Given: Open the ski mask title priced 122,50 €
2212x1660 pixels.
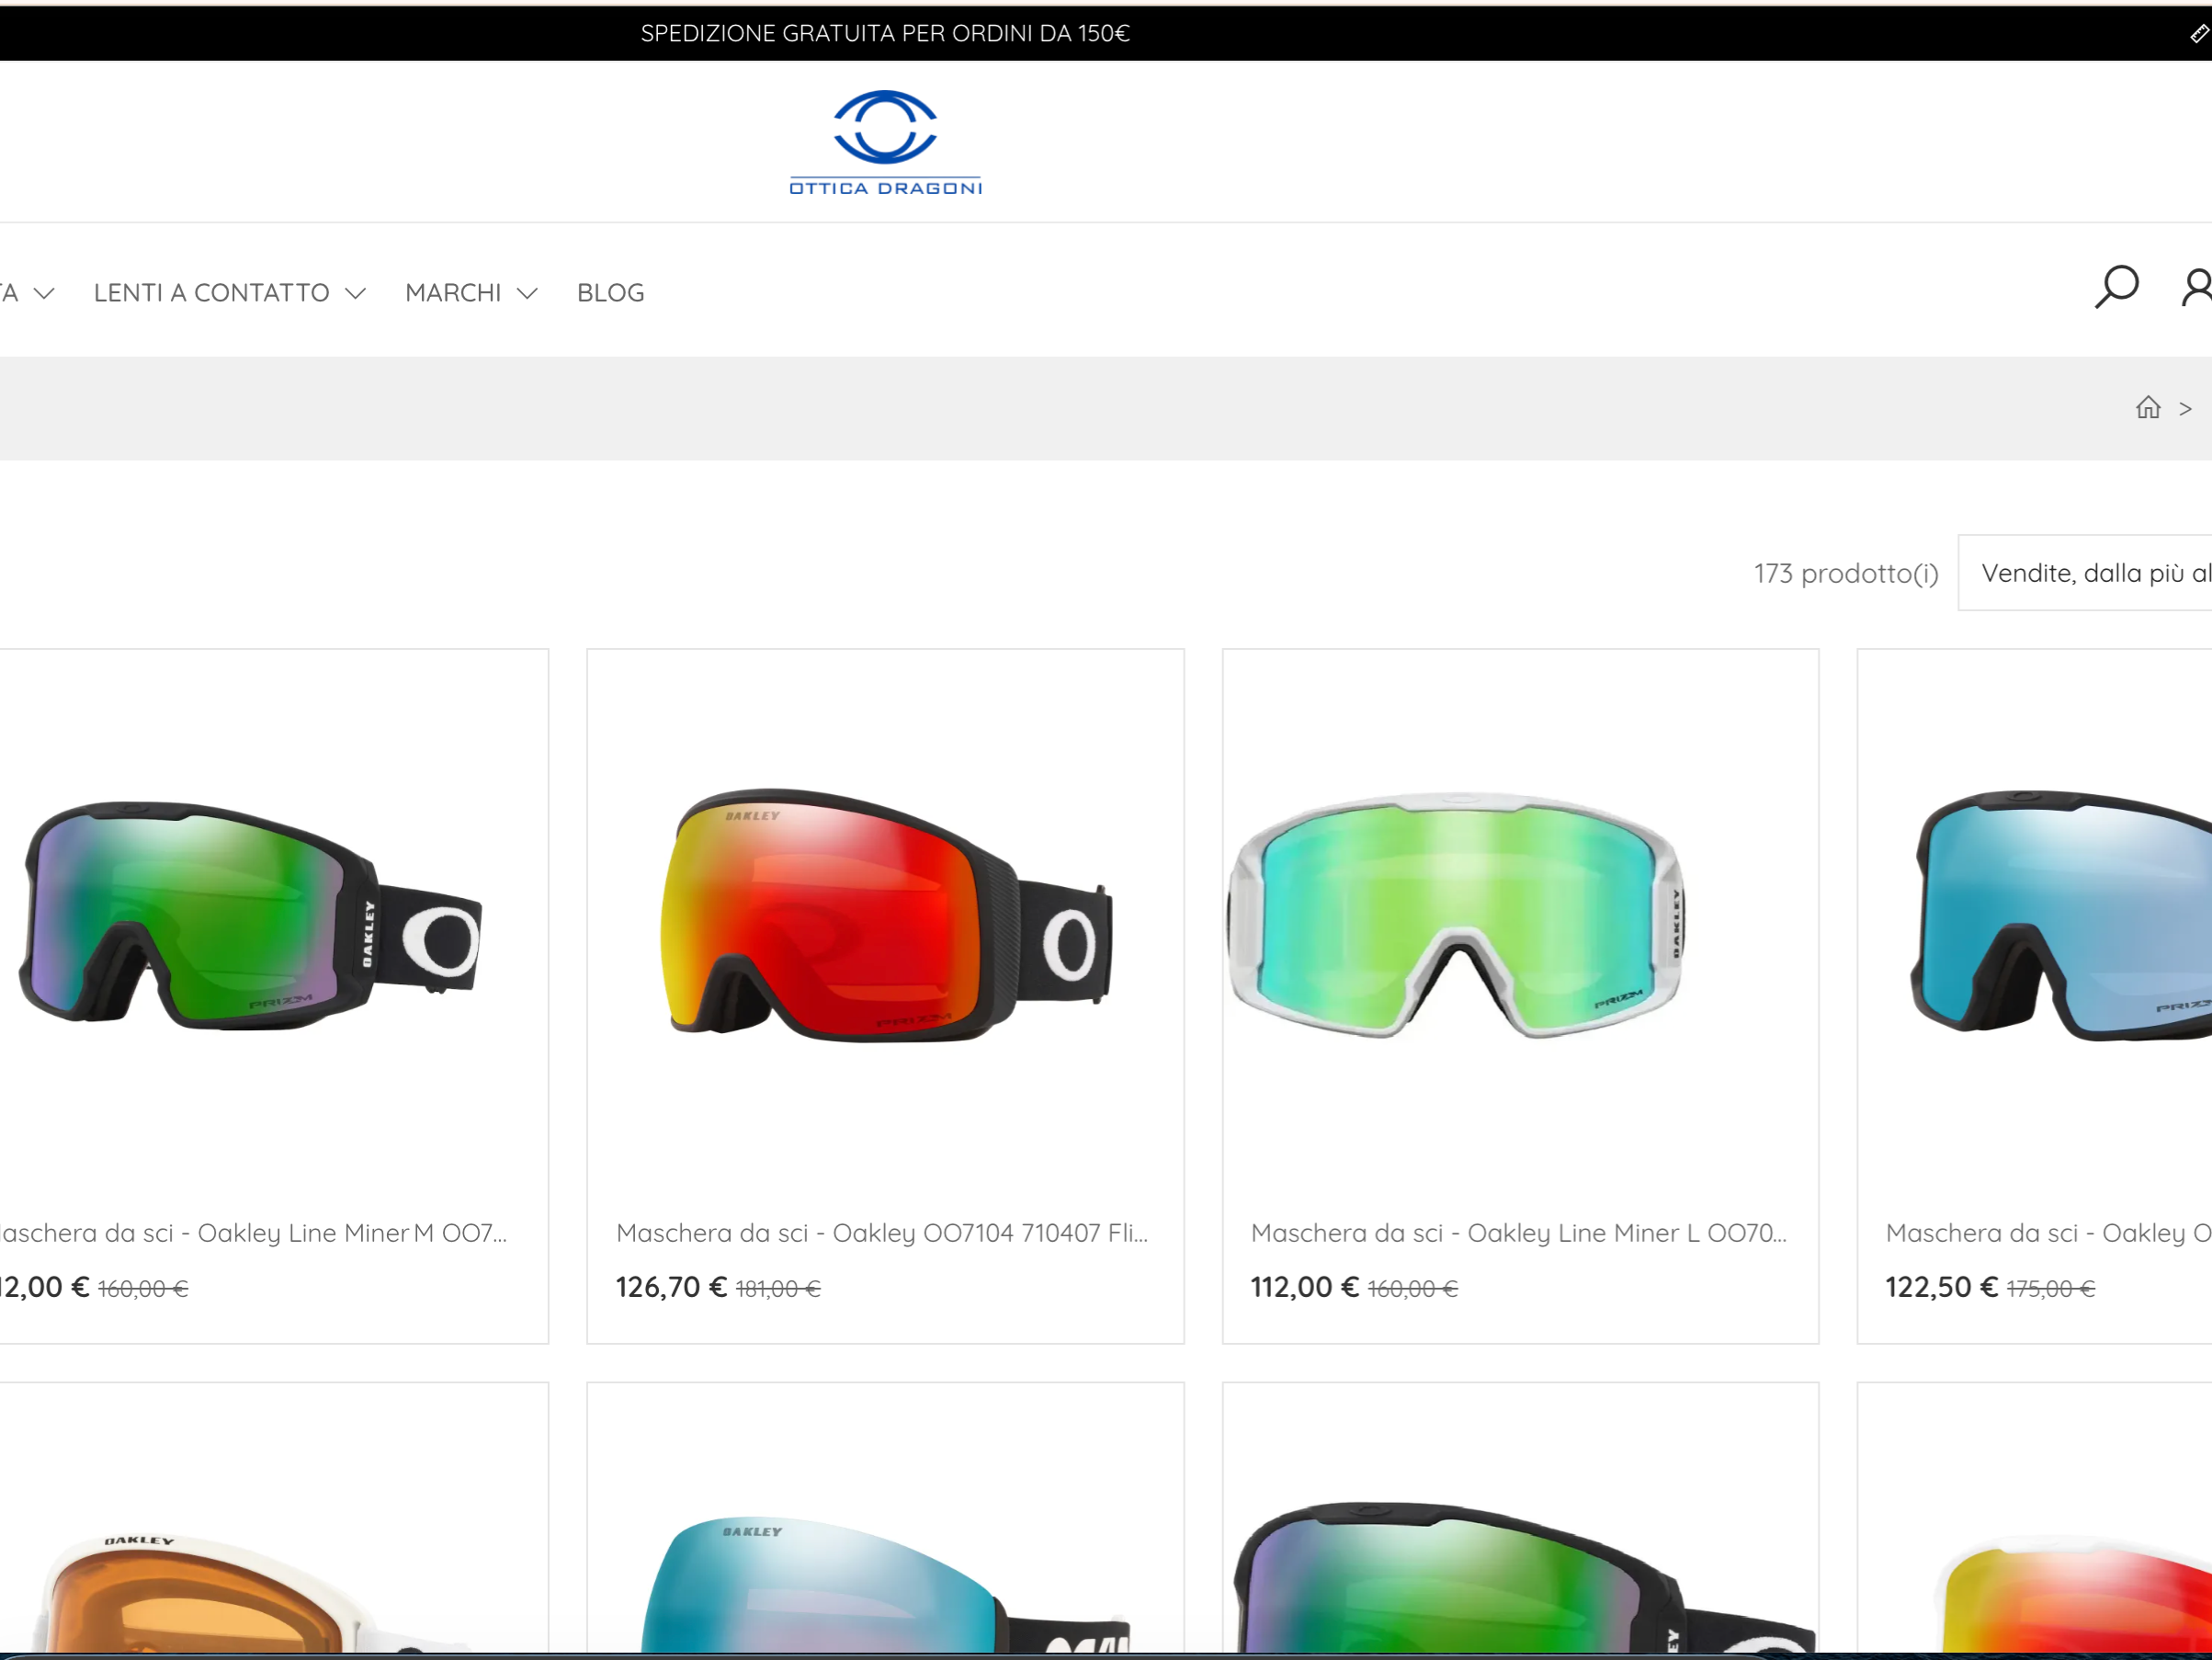Looking at the screenshot, I should 2048,1233.
